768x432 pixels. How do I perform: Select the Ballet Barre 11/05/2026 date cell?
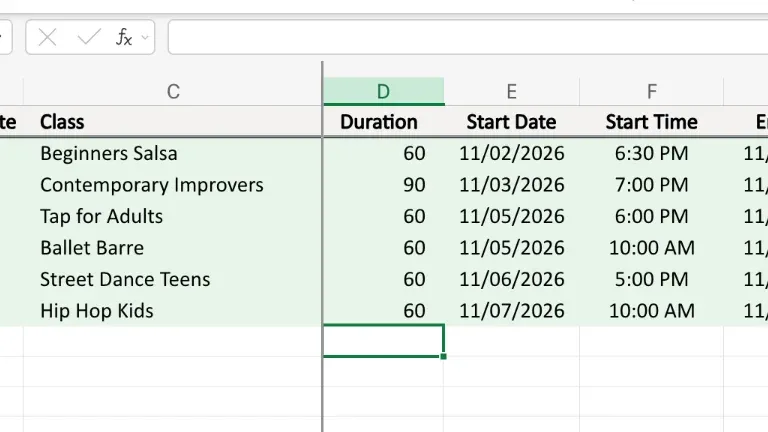(x=511, y=248)
